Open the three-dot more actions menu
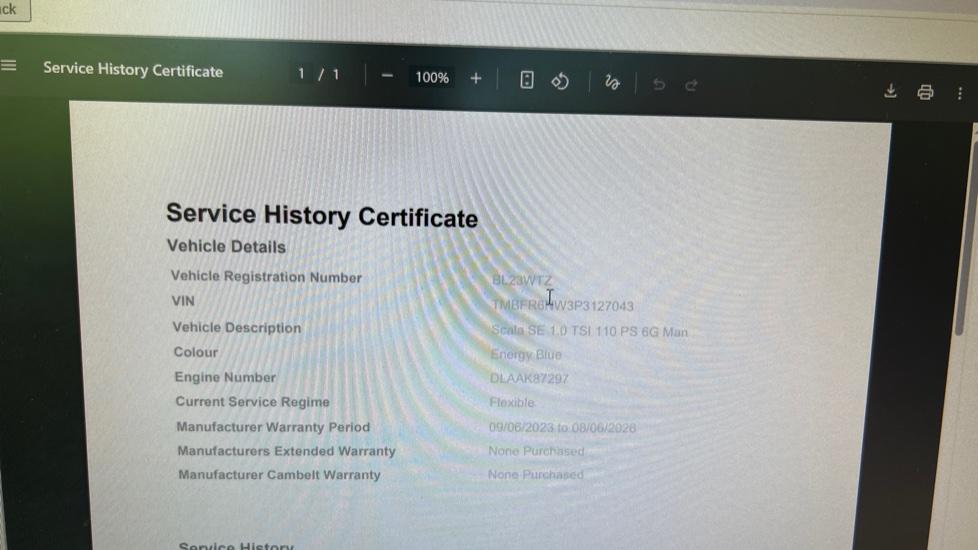Viewport: 978px width, 550px height. coord(960,93)
